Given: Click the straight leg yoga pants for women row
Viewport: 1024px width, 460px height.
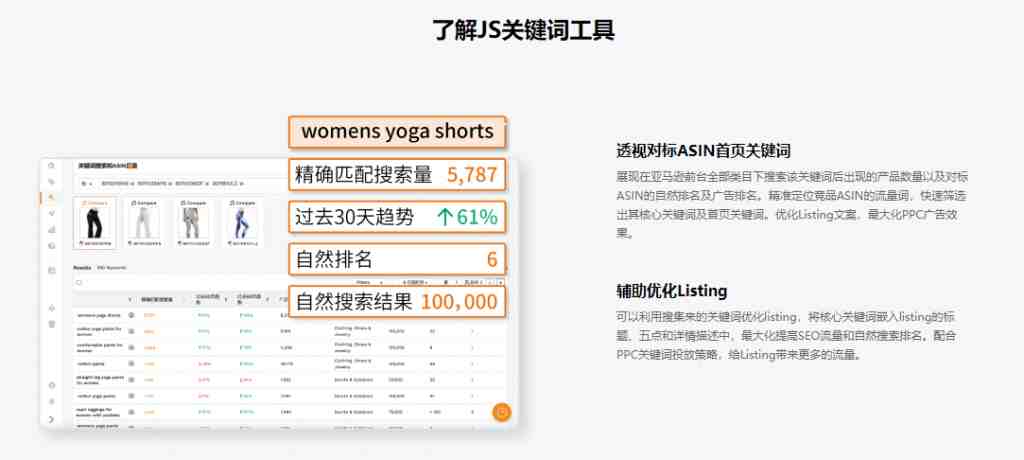Looking at the screenshot, I should coord(290,380).
